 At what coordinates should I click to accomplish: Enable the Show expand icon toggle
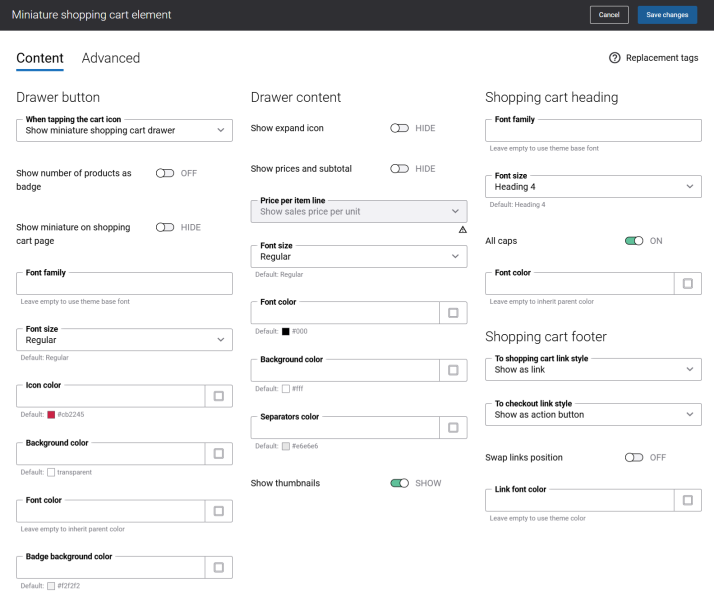coord(400,128)
